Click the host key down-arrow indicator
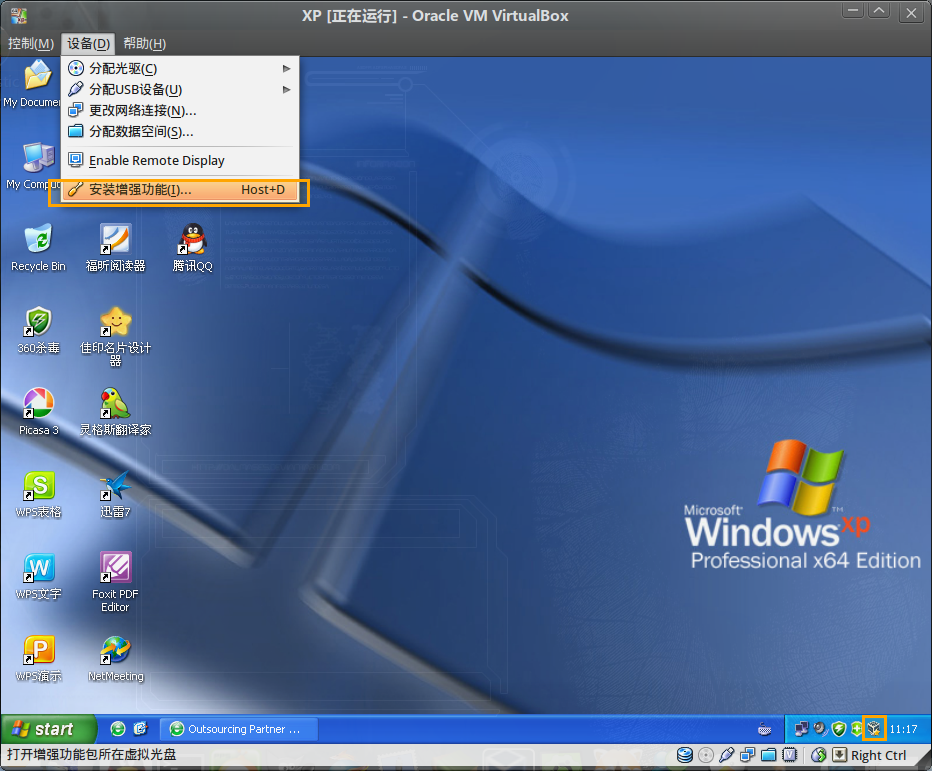This screenshot has width=932, height=771. pos(839,755)
